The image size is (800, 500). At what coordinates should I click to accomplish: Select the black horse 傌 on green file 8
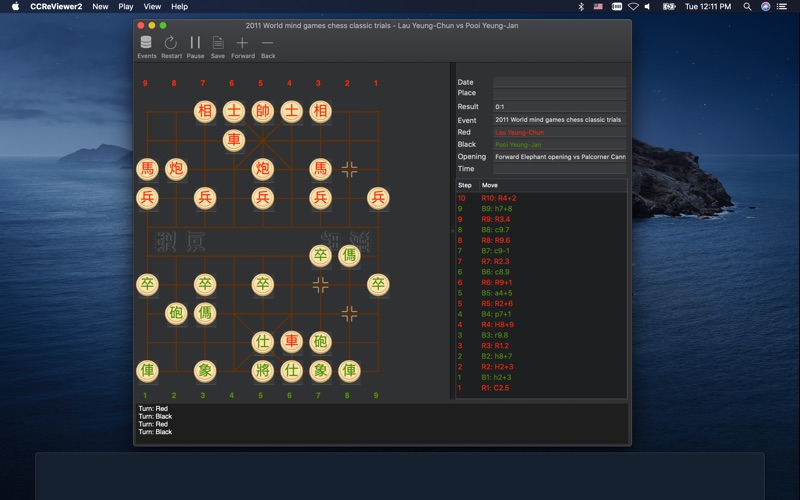point(349,255)
